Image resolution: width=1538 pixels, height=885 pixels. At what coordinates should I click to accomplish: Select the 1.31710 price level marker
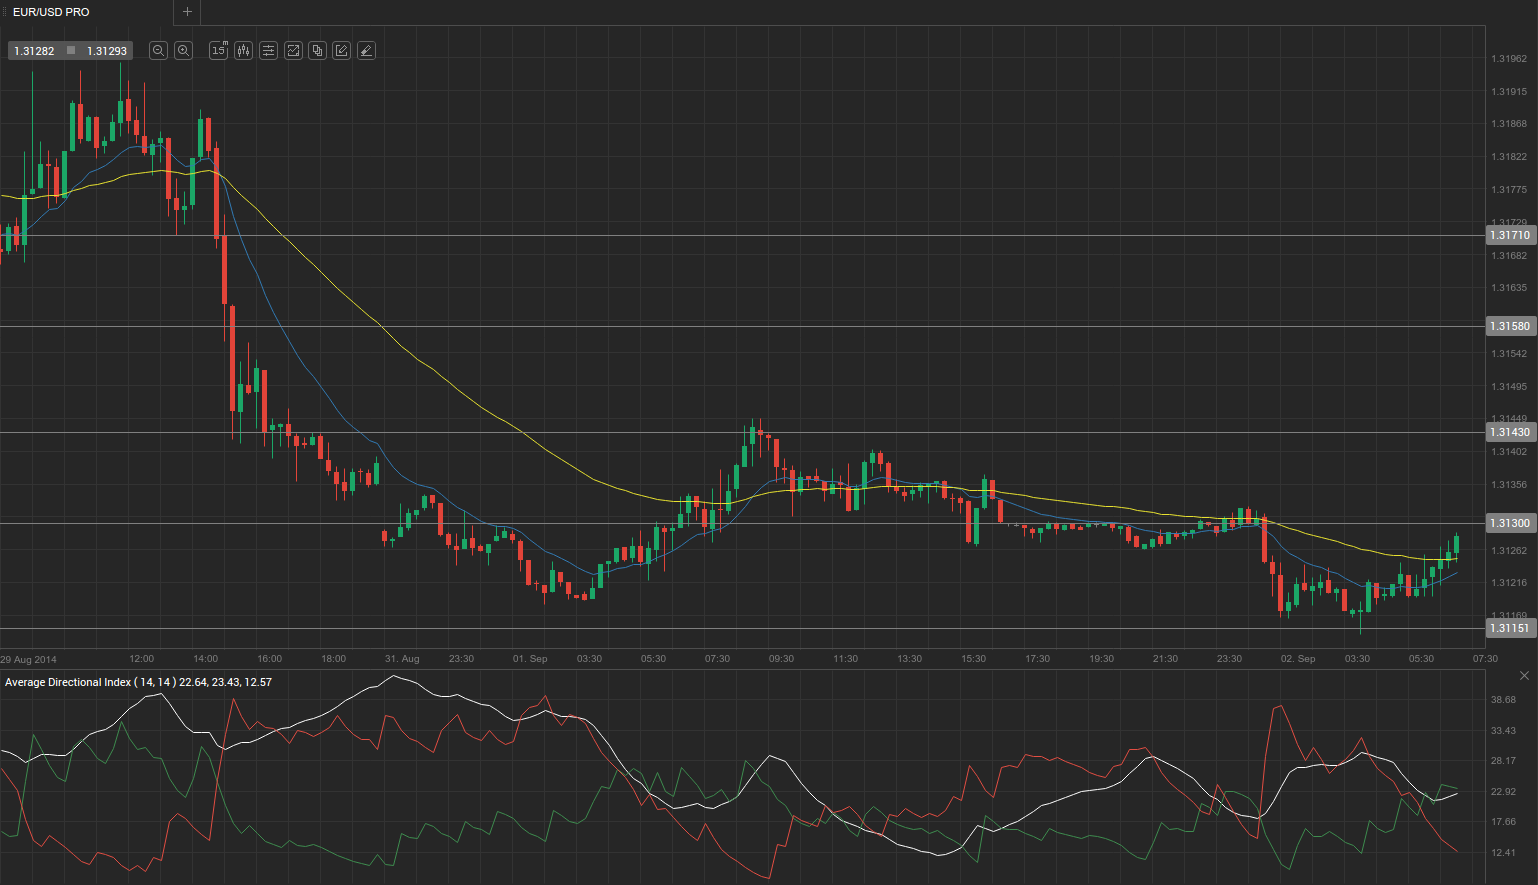pos(1510,236)
